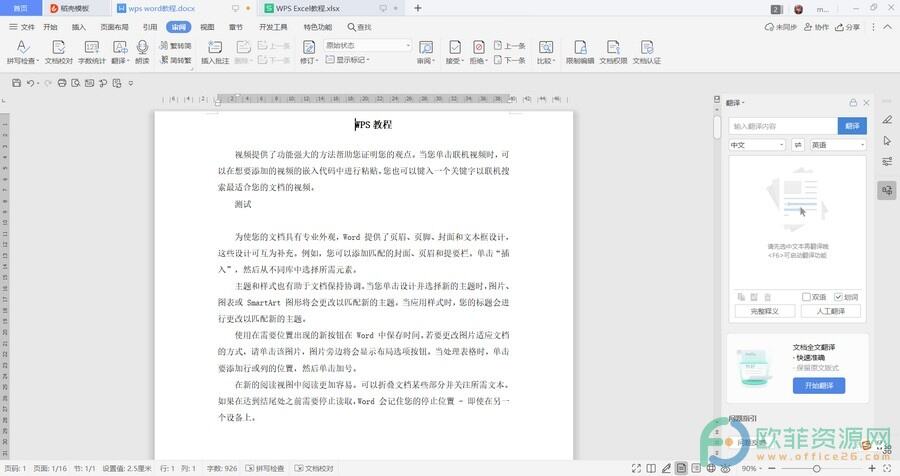Insert a comment with 插入批注
The height and width of the screenshot is (476, 900).
(215, 52)
